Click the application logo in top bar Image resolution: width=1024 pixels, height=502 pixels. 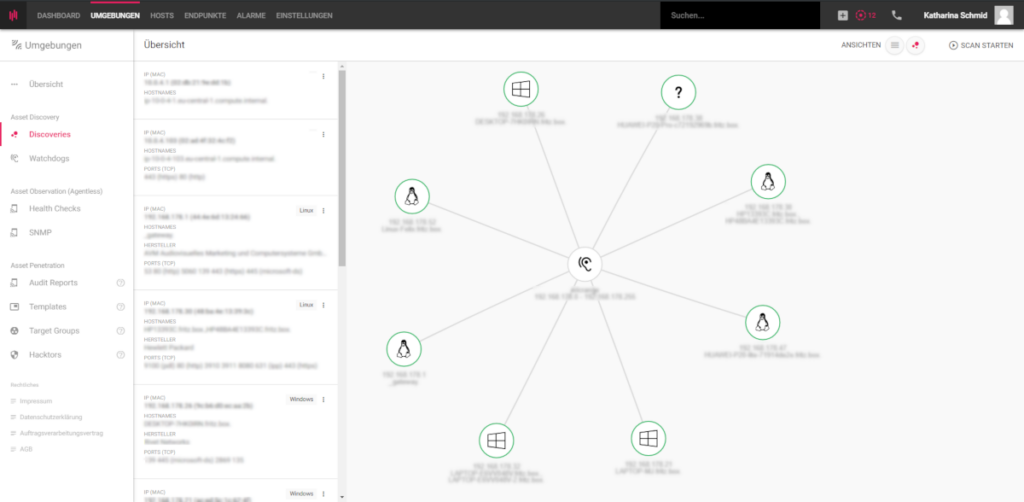(x=13, y=14)
